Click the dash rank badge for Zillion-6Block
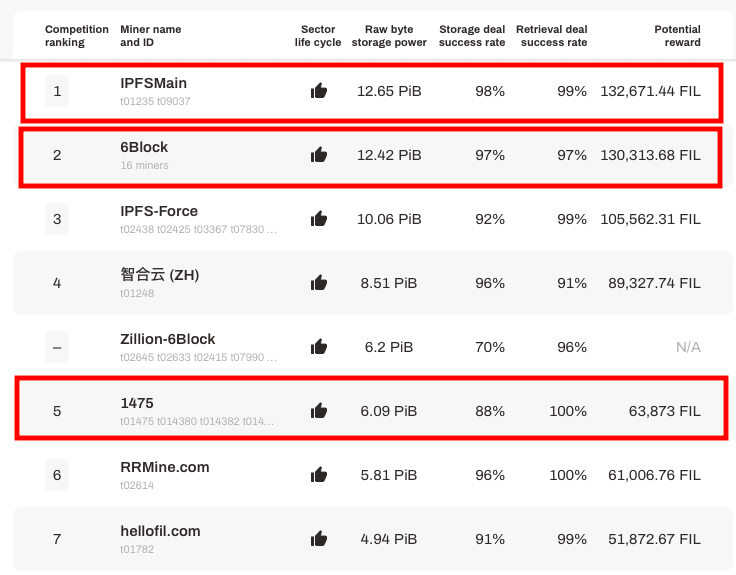Image resolution: width=736 pixels, height=575 pixels. pyautogui.click(x=57, y=347)
